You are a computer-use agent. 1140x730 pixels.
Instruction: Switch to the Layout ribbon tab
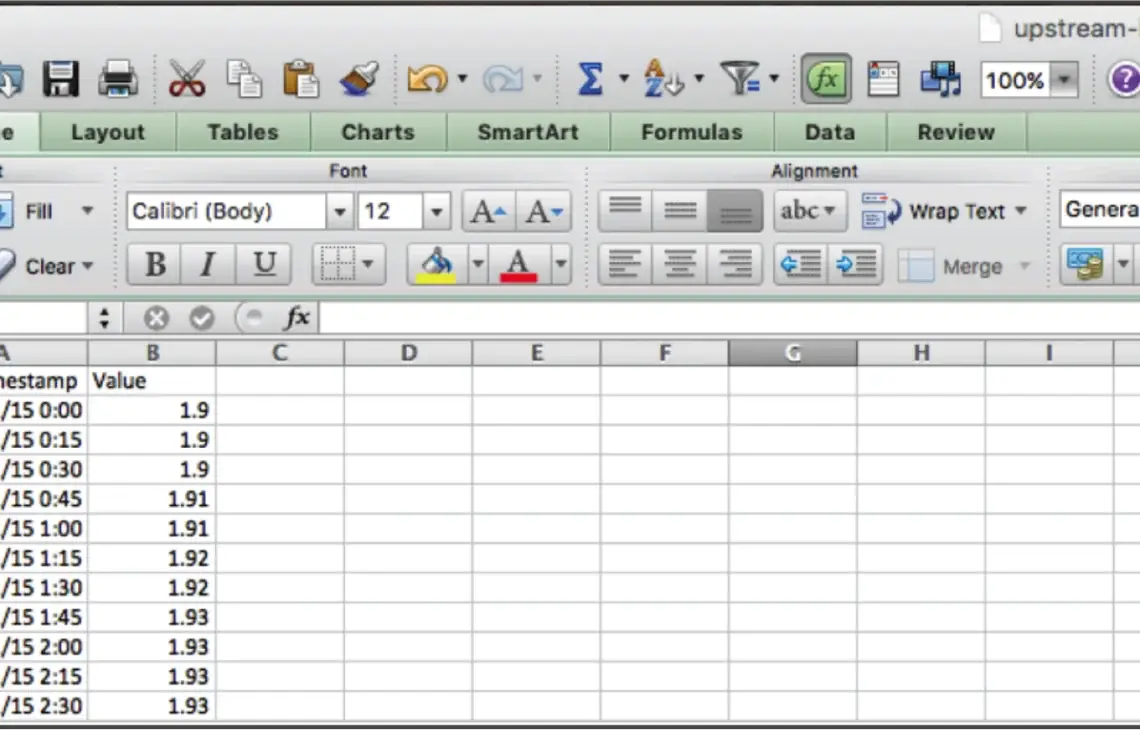(x=108, y=132)
